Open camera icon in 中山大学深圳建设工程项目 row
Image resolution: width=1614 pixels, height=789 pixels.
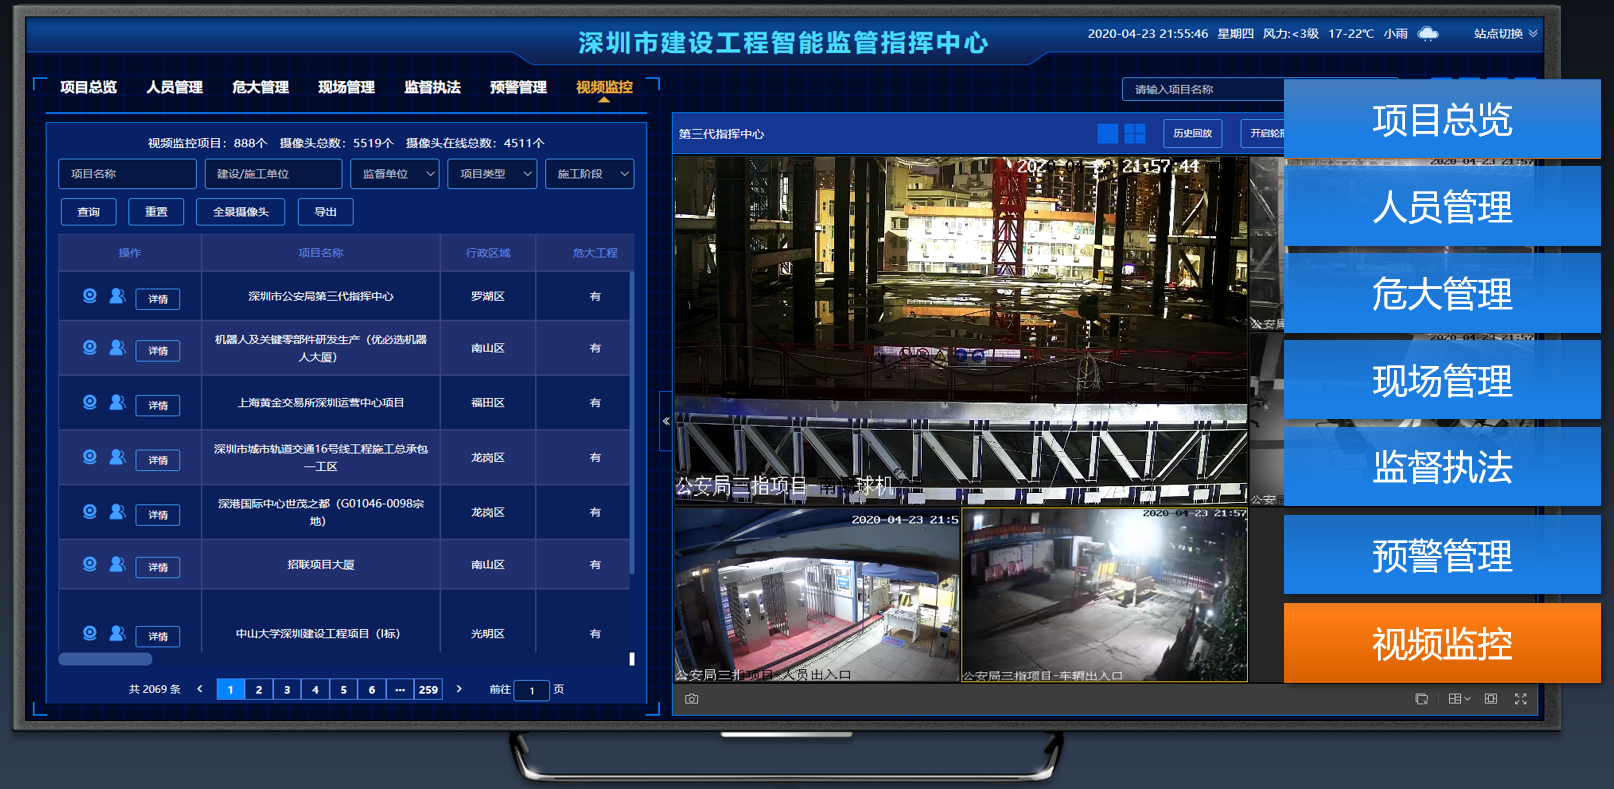coord(90,633)
